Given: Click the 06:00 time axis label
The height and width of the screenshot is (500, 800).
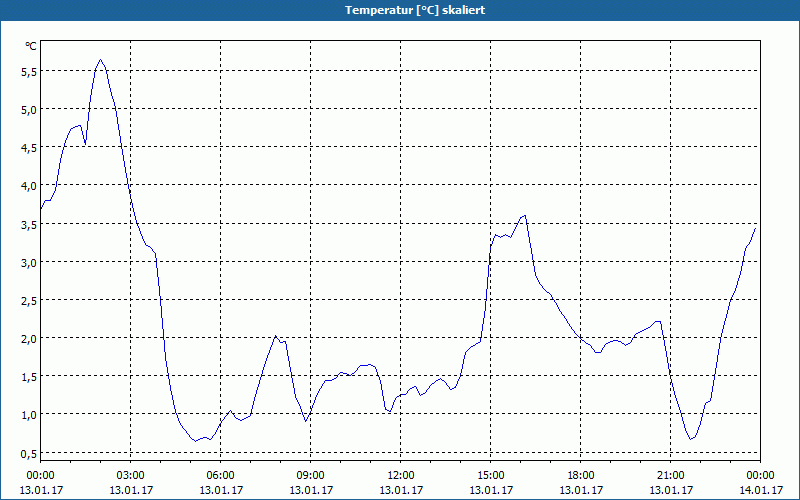Looking at the screenshot, I should pos(220,476).
